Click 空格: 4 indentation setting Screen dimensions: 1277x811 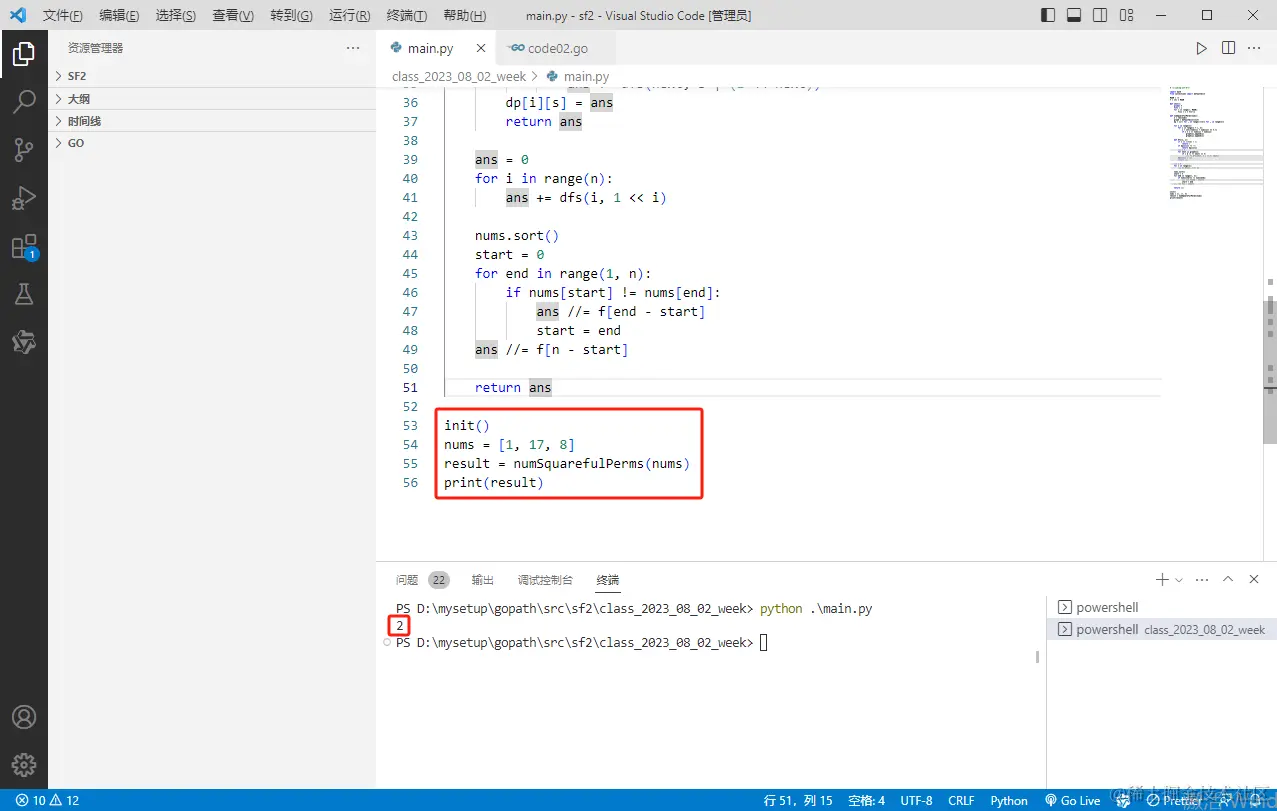point(866,800)
